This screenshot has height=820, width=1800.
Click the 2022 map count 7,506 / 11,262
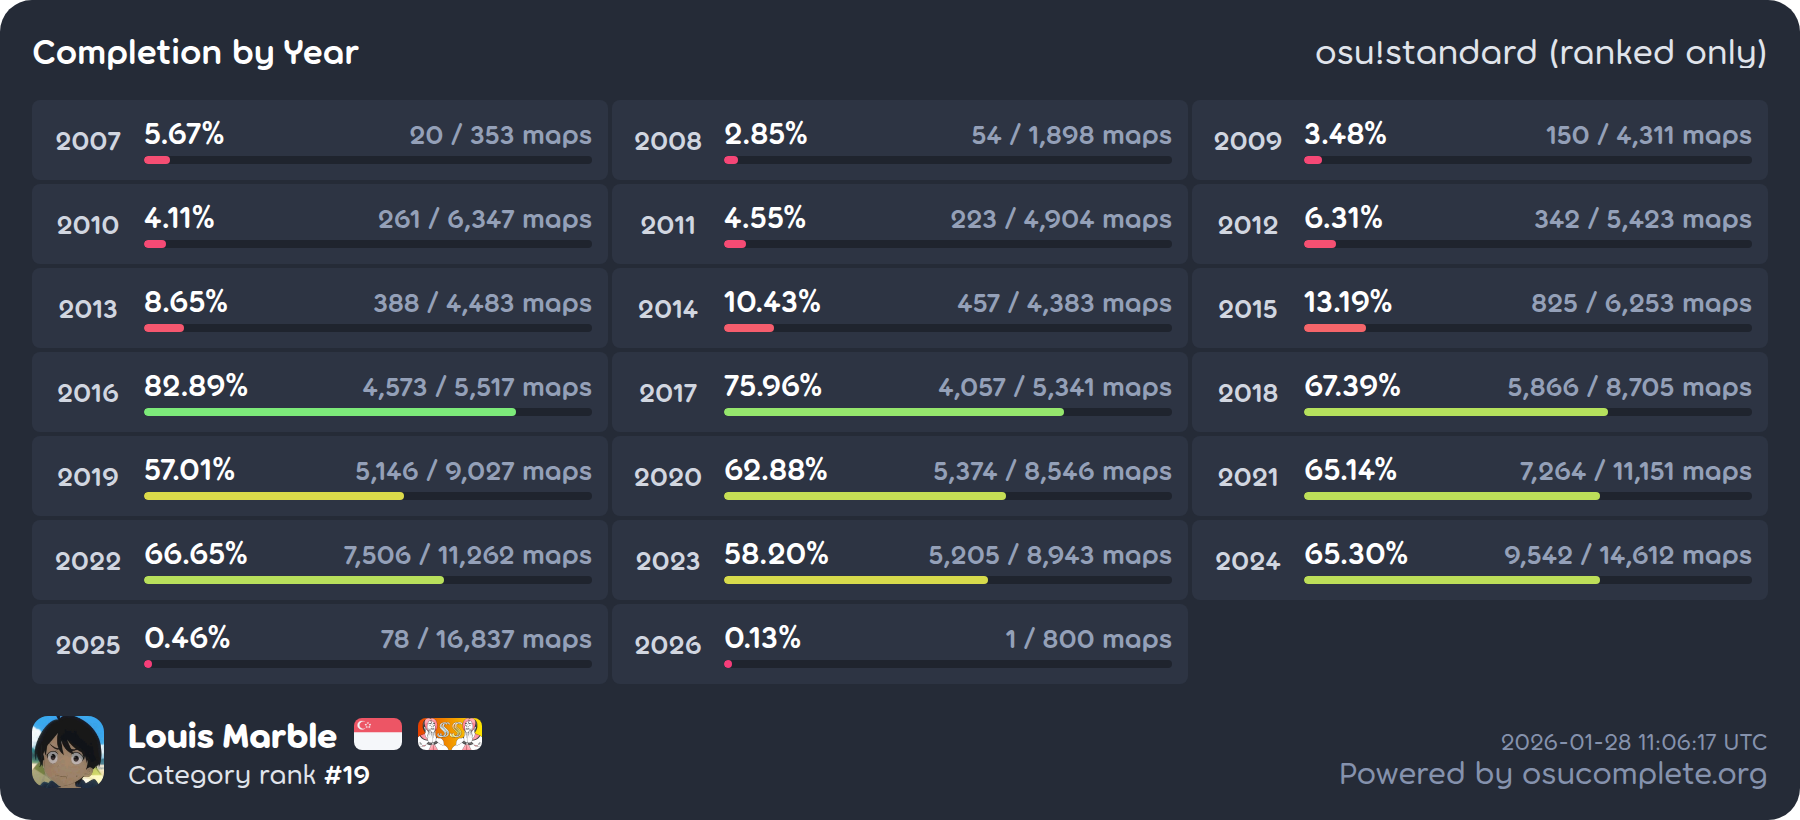[467, 555]
